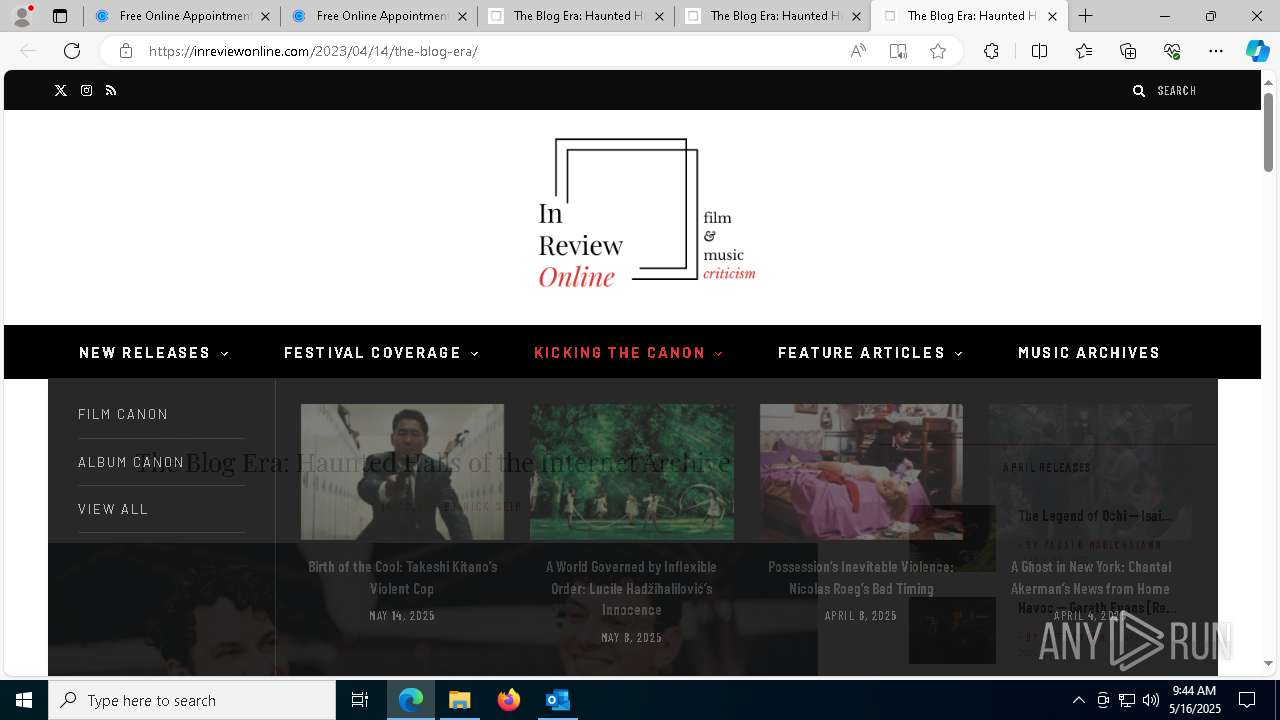Open Settings and more menu

1216,51
